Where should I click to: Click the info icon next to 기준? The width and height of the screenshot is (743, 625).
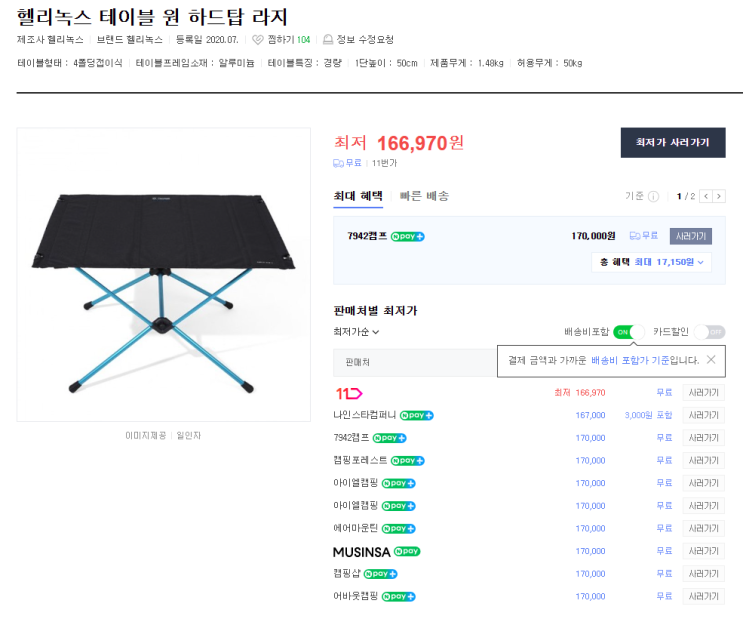653,196
